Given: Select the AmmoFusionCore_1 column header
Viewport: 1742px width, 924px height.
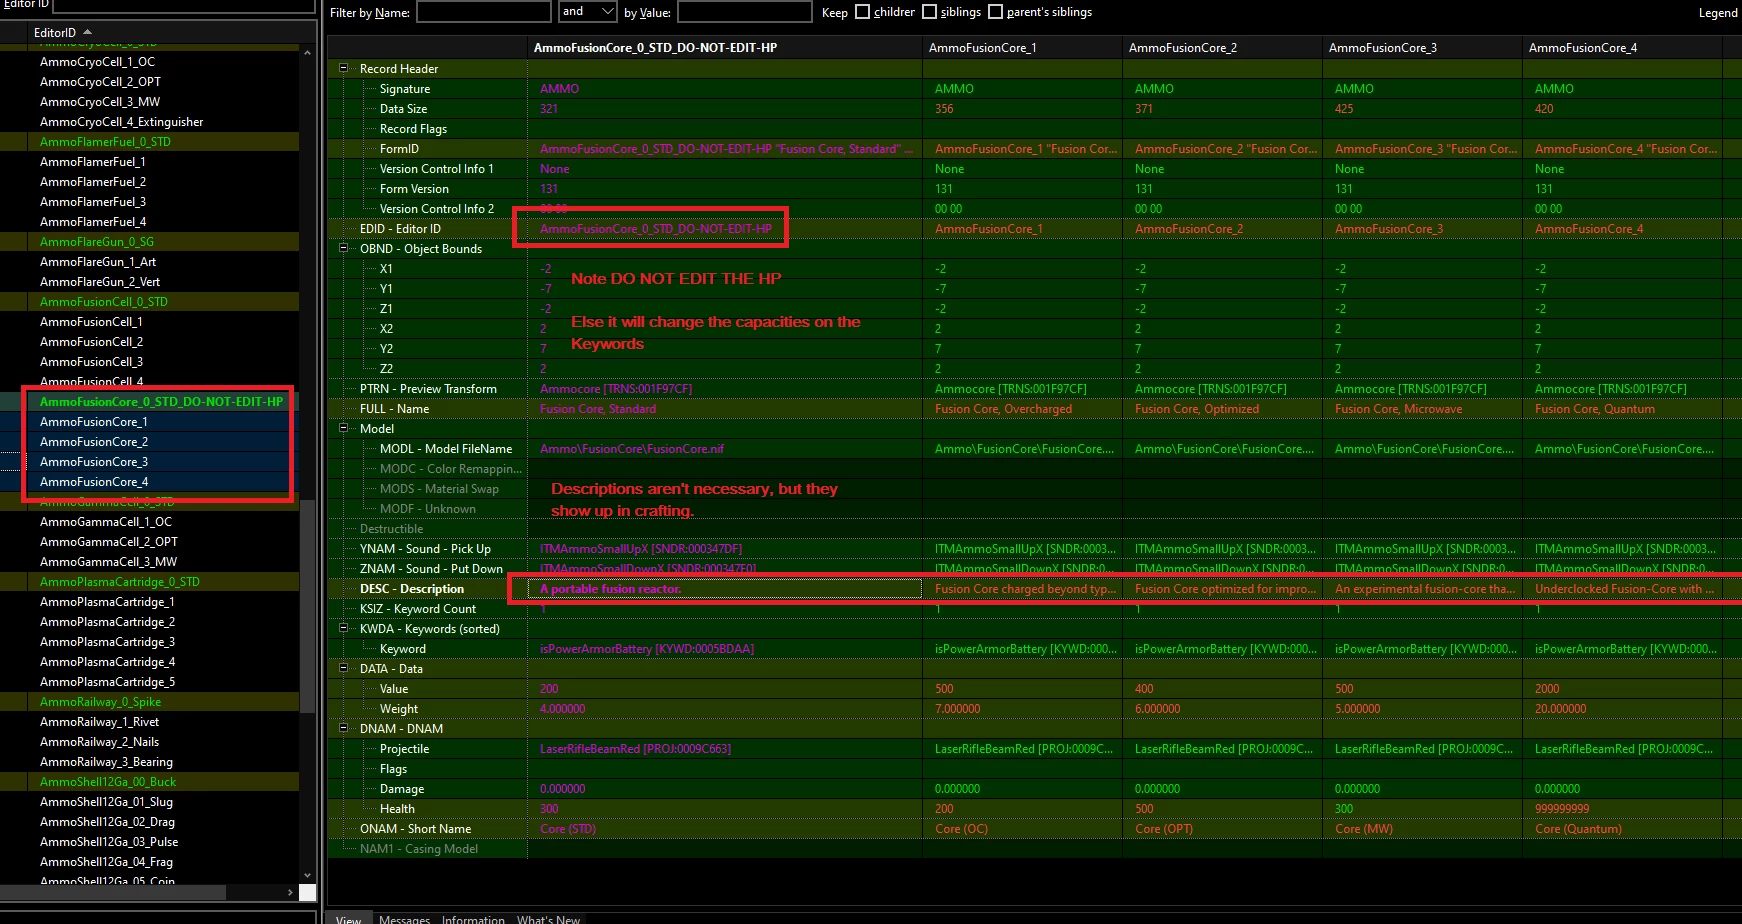Looking at the screenshot, I should (x=1022, y=48).
